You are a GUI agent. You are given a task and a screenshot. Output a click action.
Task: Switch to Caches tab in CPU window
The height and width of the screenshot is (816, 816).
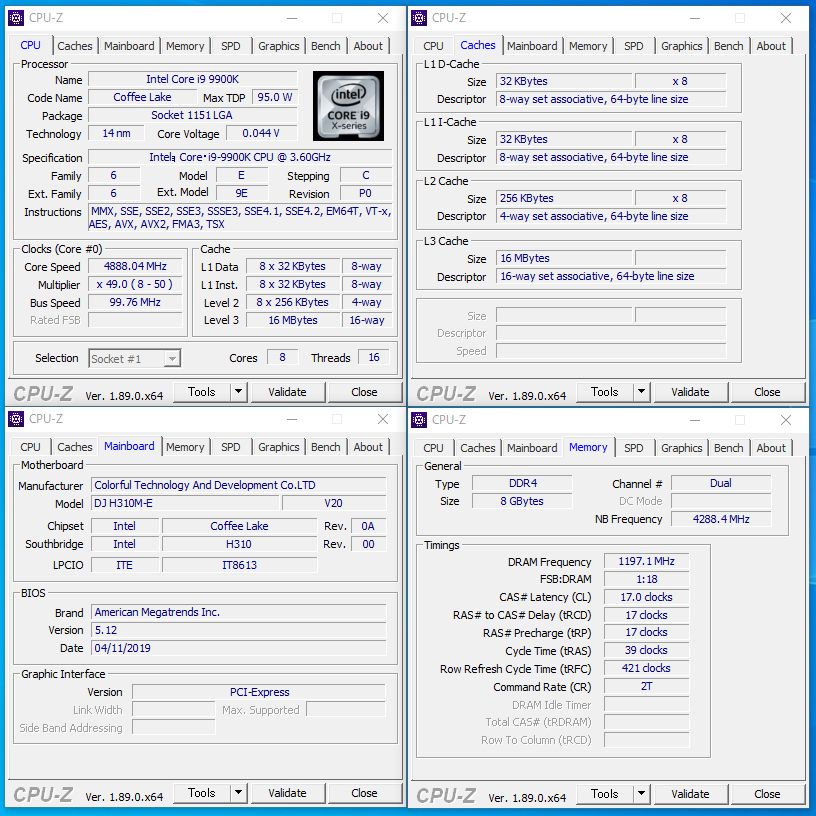coord(74,46)
